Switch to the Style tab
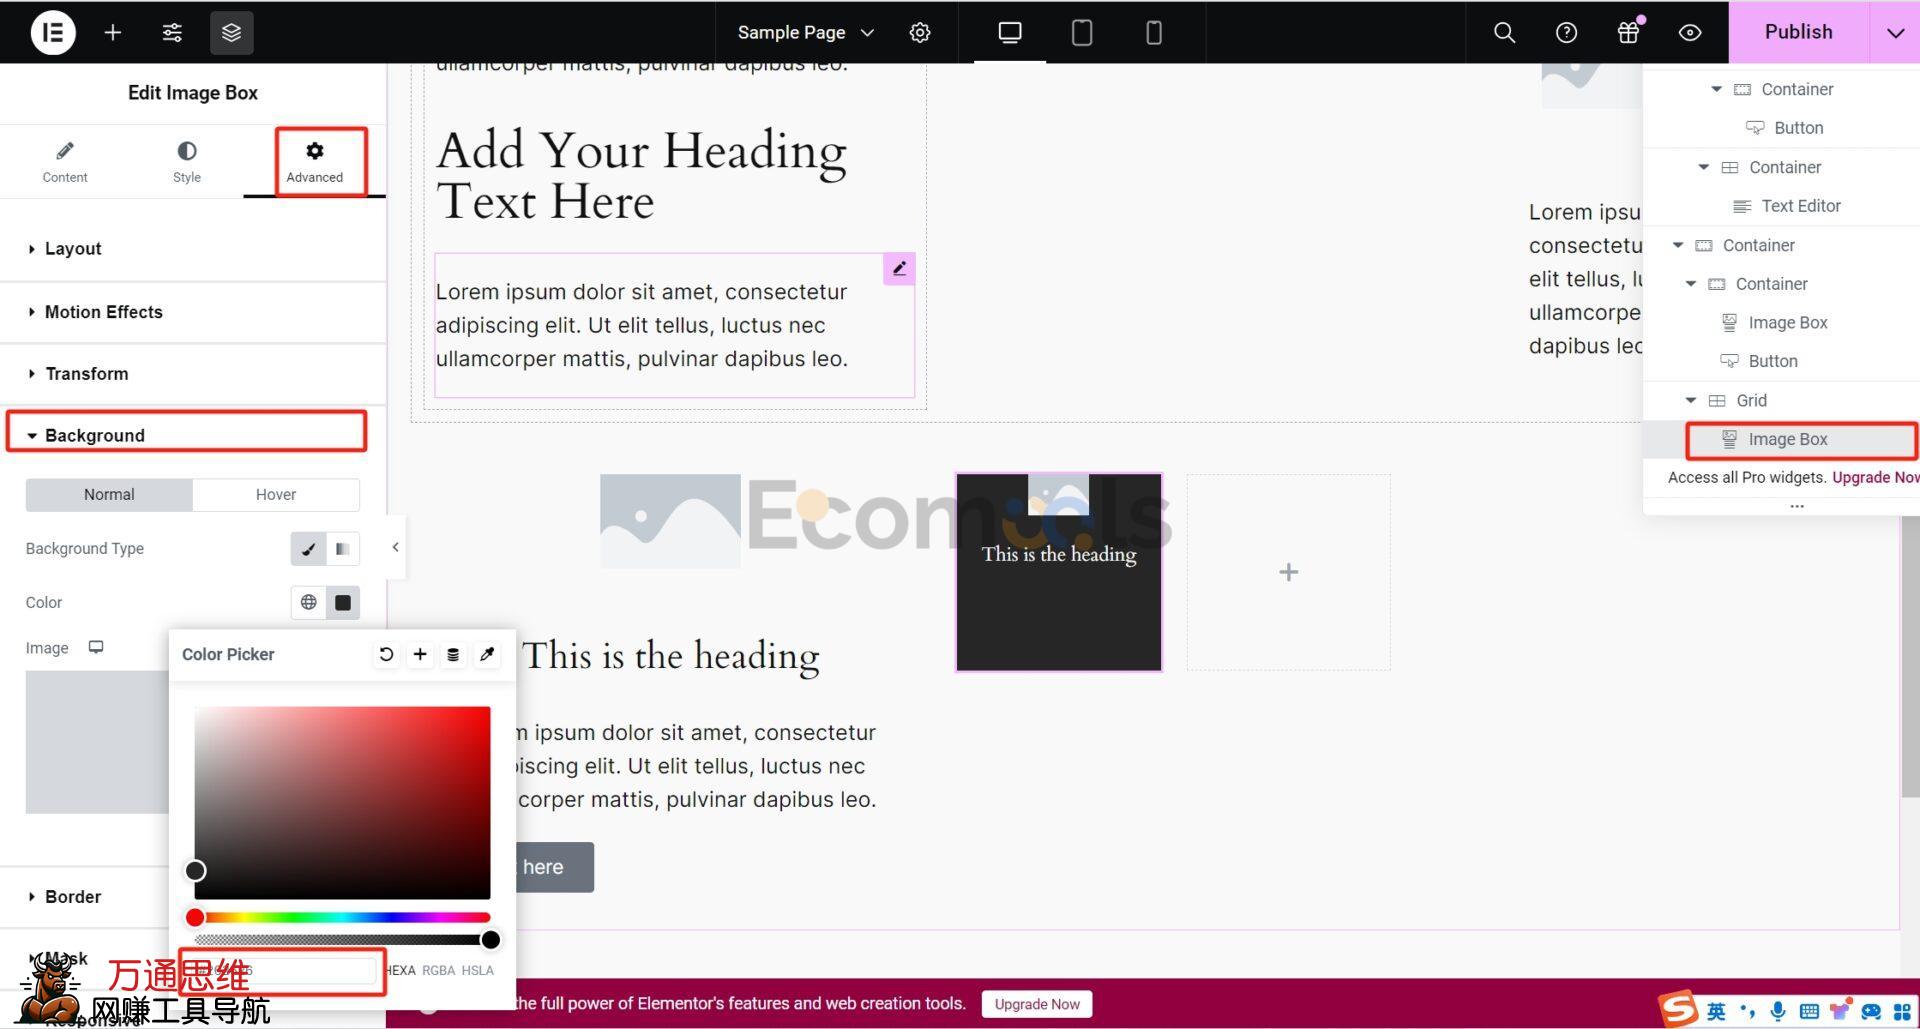Viewport: 1920px width, 1029px height. [x=186, y=161]
